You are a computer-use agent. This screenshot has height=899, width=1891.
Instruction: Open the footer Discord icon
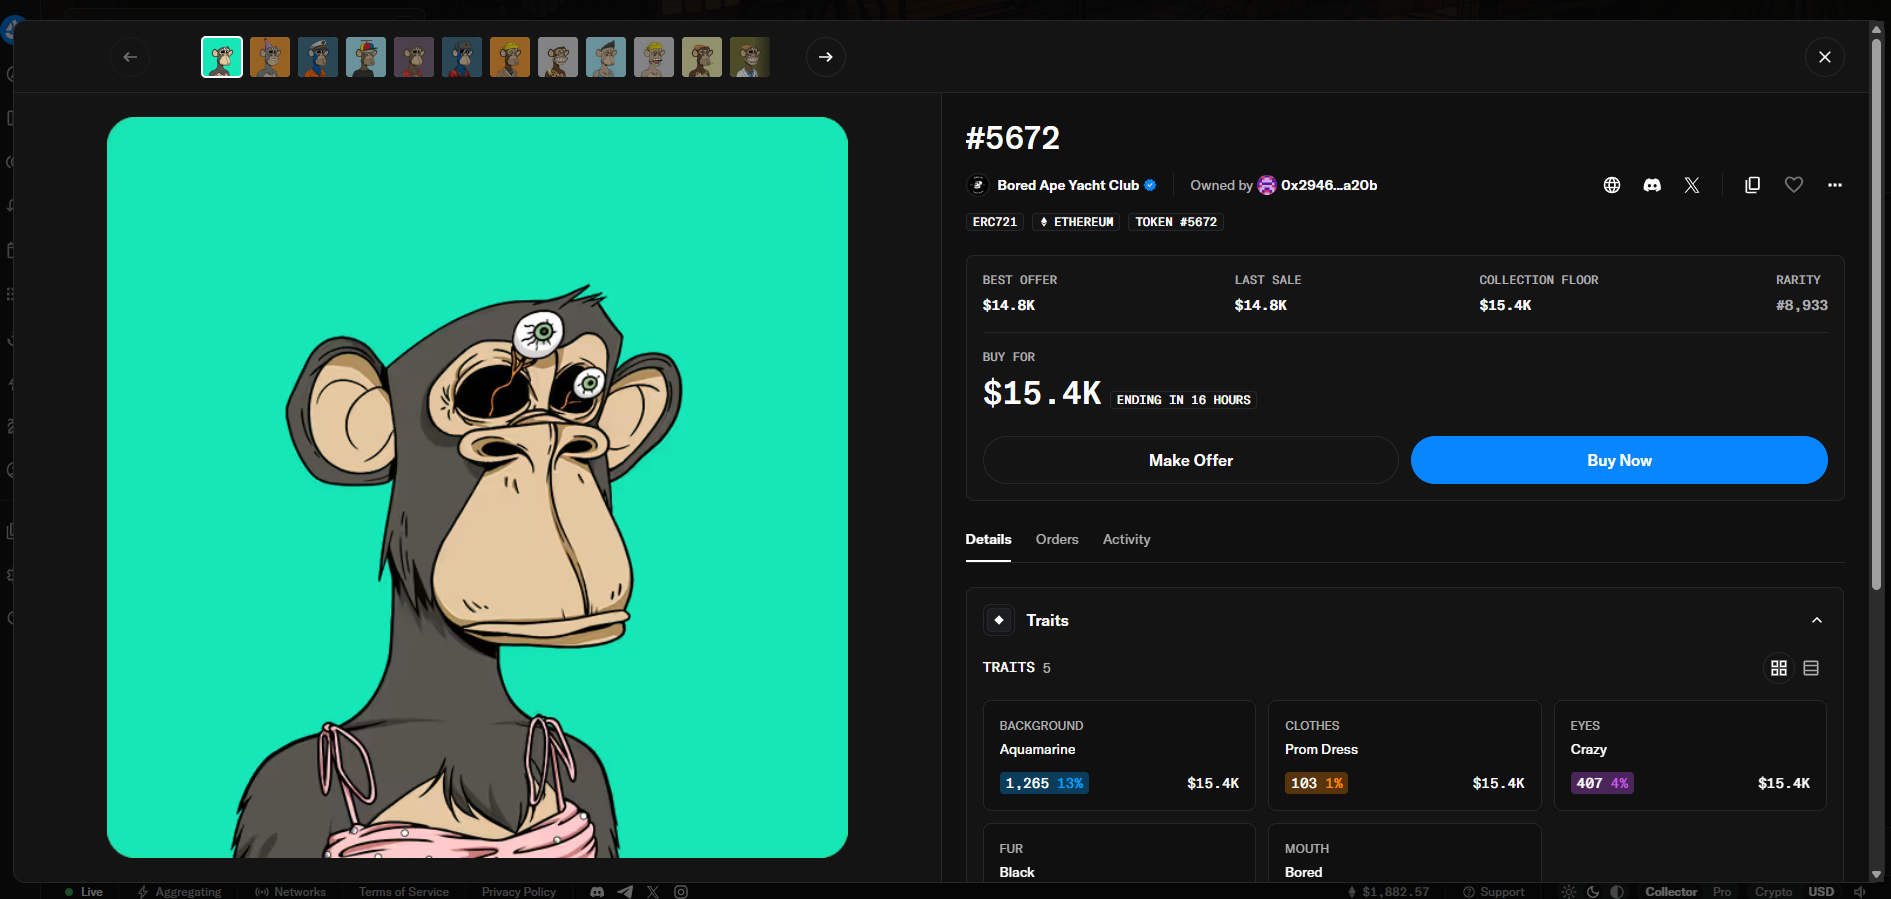click(597, 892)
